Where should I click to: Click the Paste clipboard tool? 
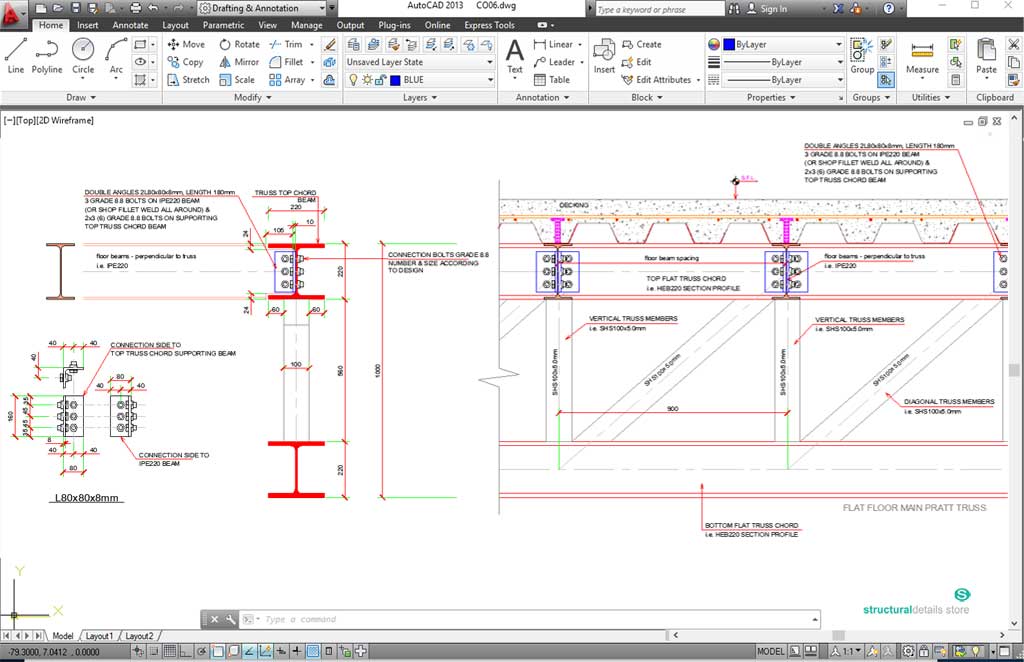point(986,57)
